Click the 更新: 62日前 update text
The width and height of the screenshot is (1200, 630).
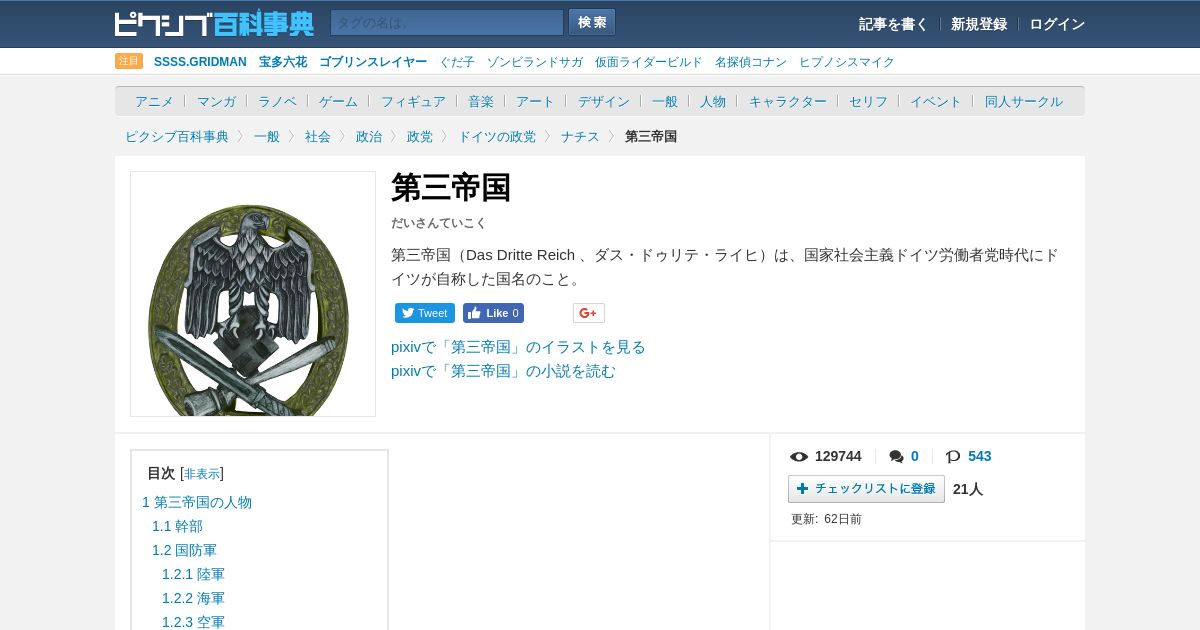coord(826,519)
